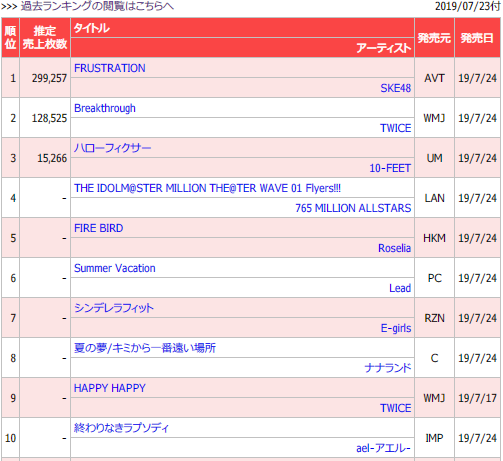
Task: Select the TWICE artist link under Breakthrough
Action: 396,128
